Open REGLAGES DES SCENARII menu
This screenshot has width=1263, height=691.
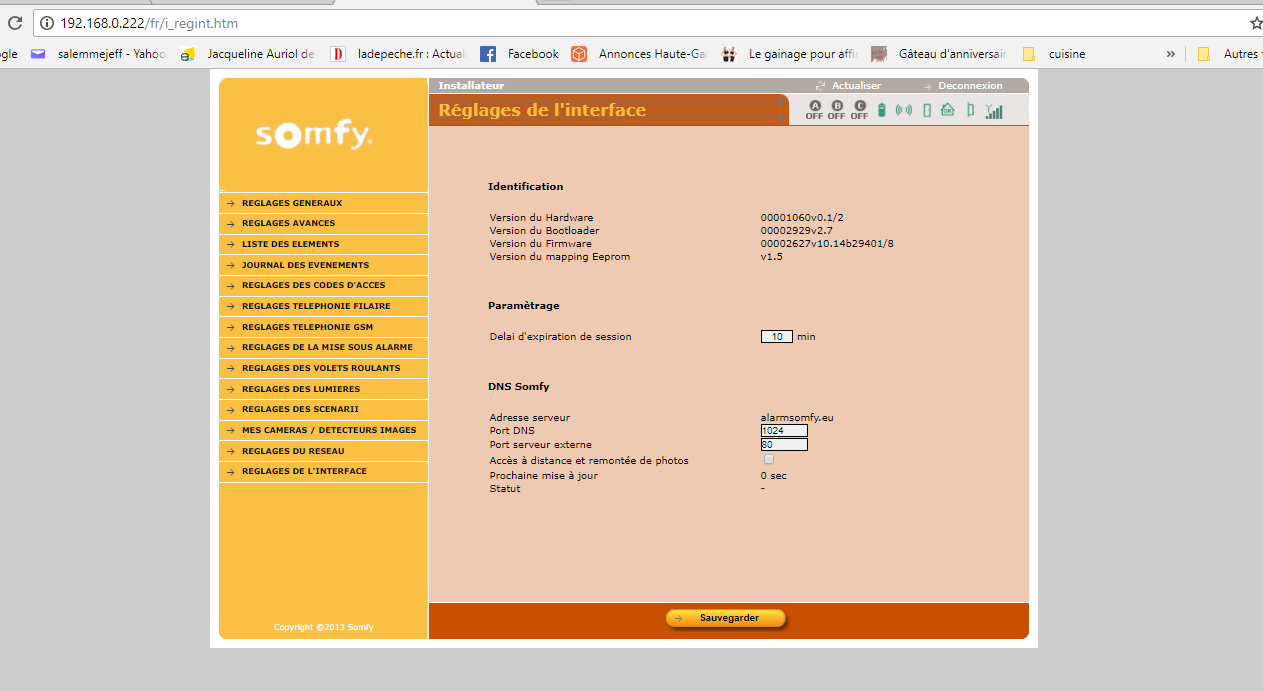(x=323, y=409)
